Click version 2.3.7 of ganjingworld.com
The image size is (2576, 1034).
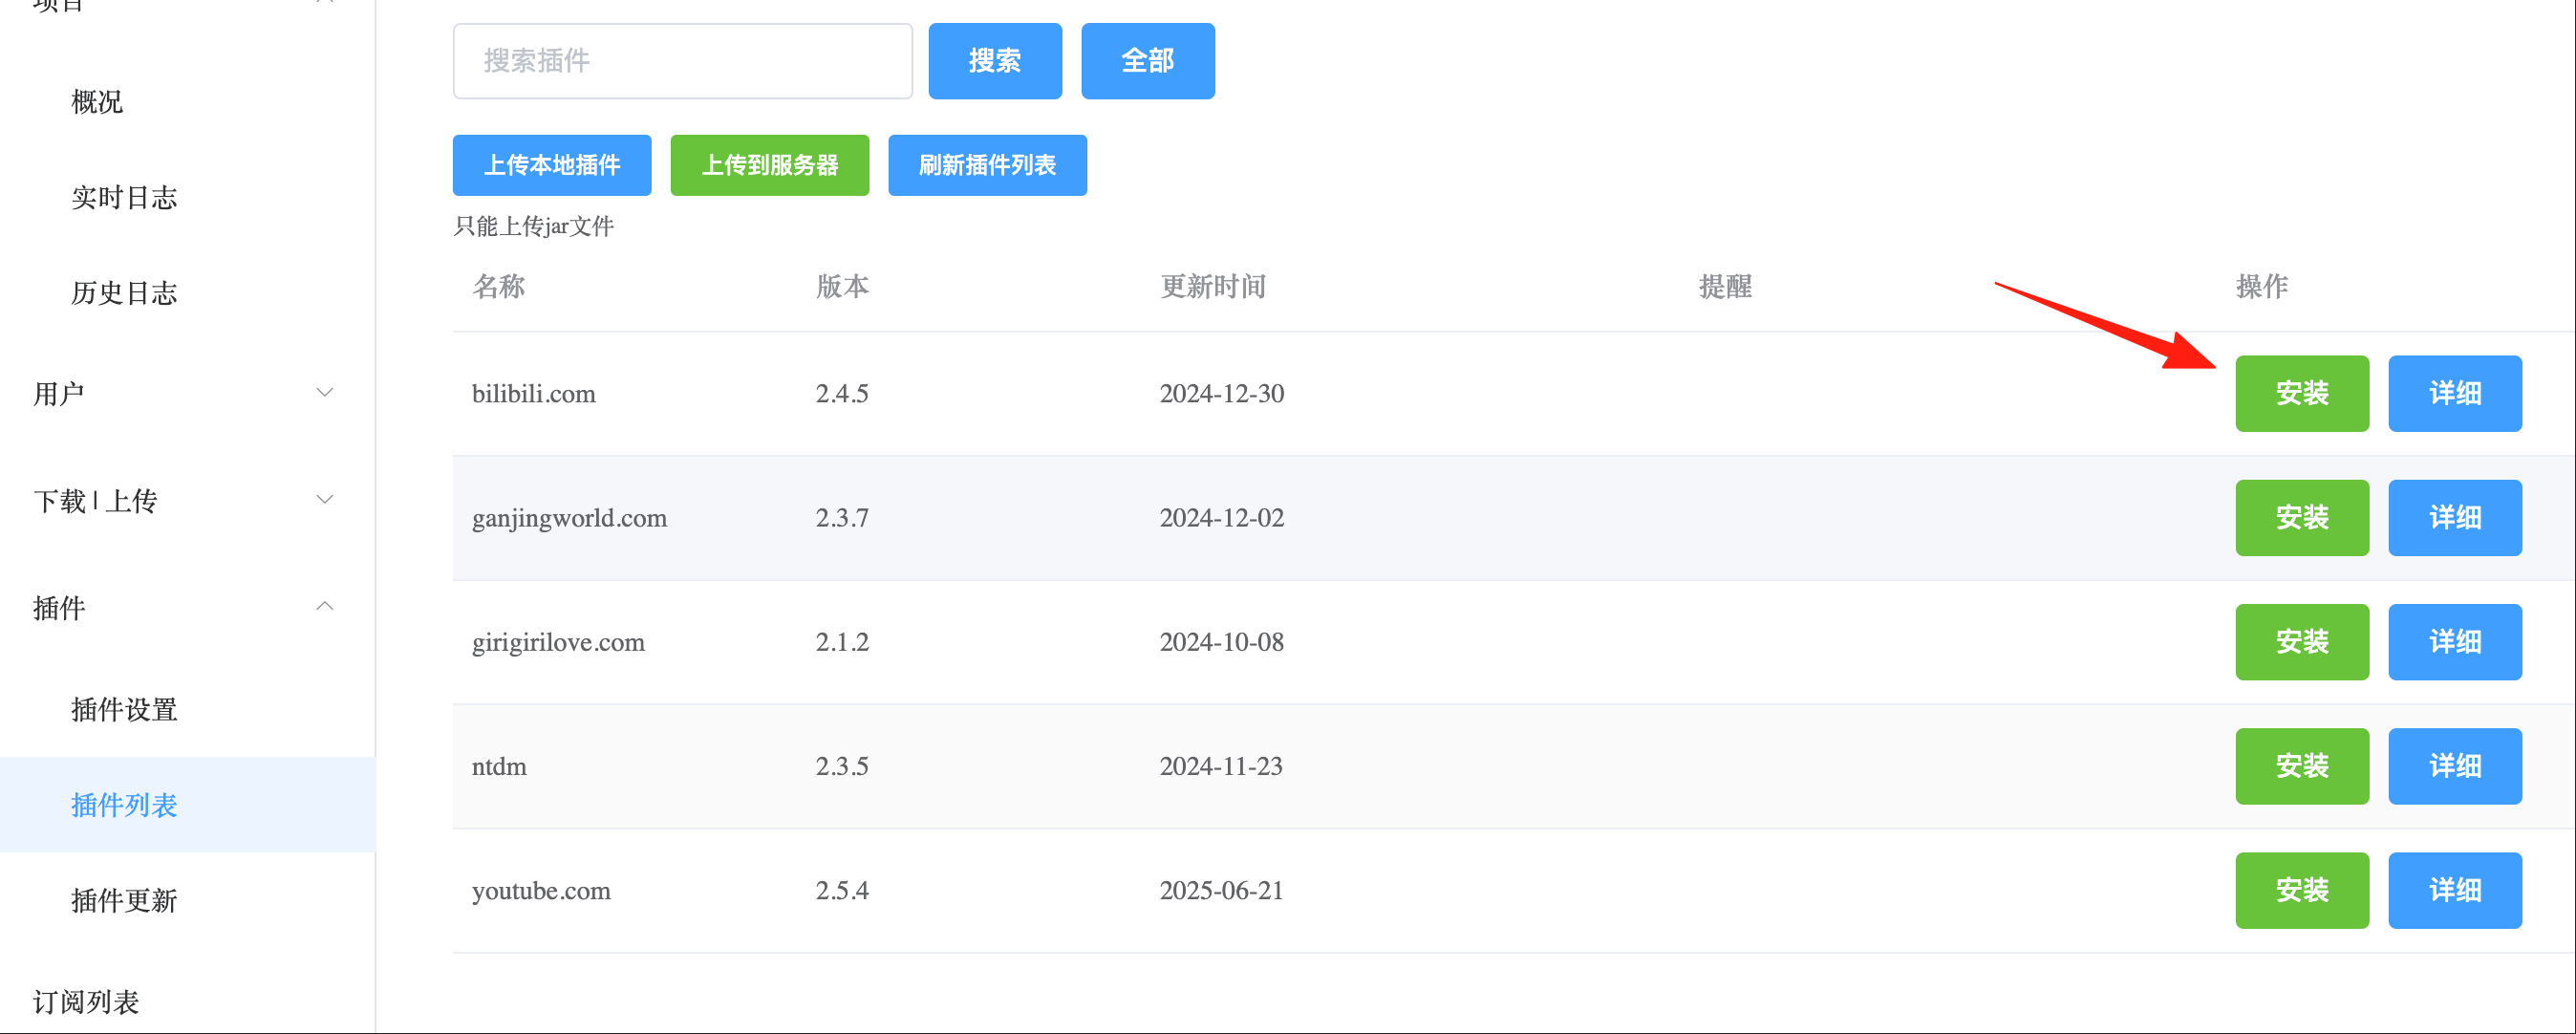click(842, 518)
